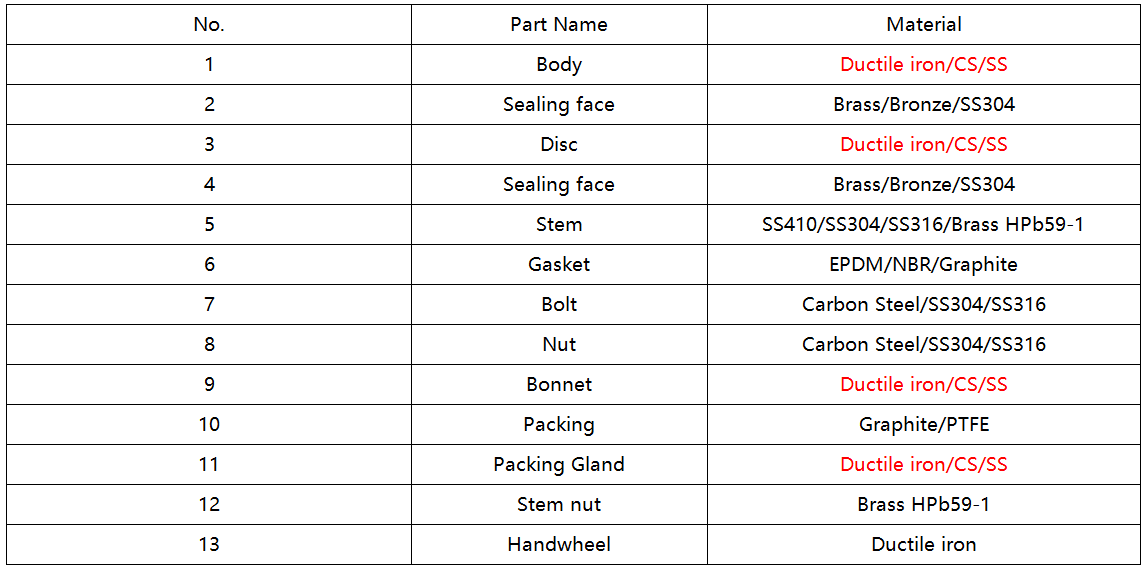1146x568 pixels.
Task: Select the Handwheel "Ductile iron" material cell
Action: pos(924,545)
